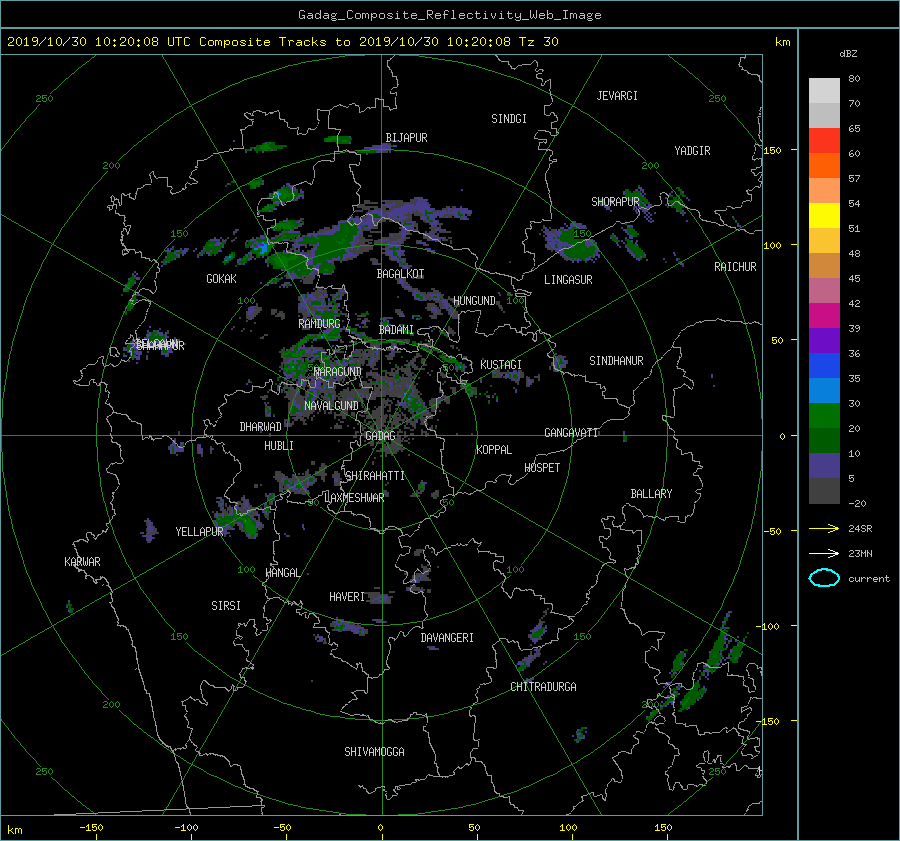Click the dBZ legend heading

pos(848,54)
